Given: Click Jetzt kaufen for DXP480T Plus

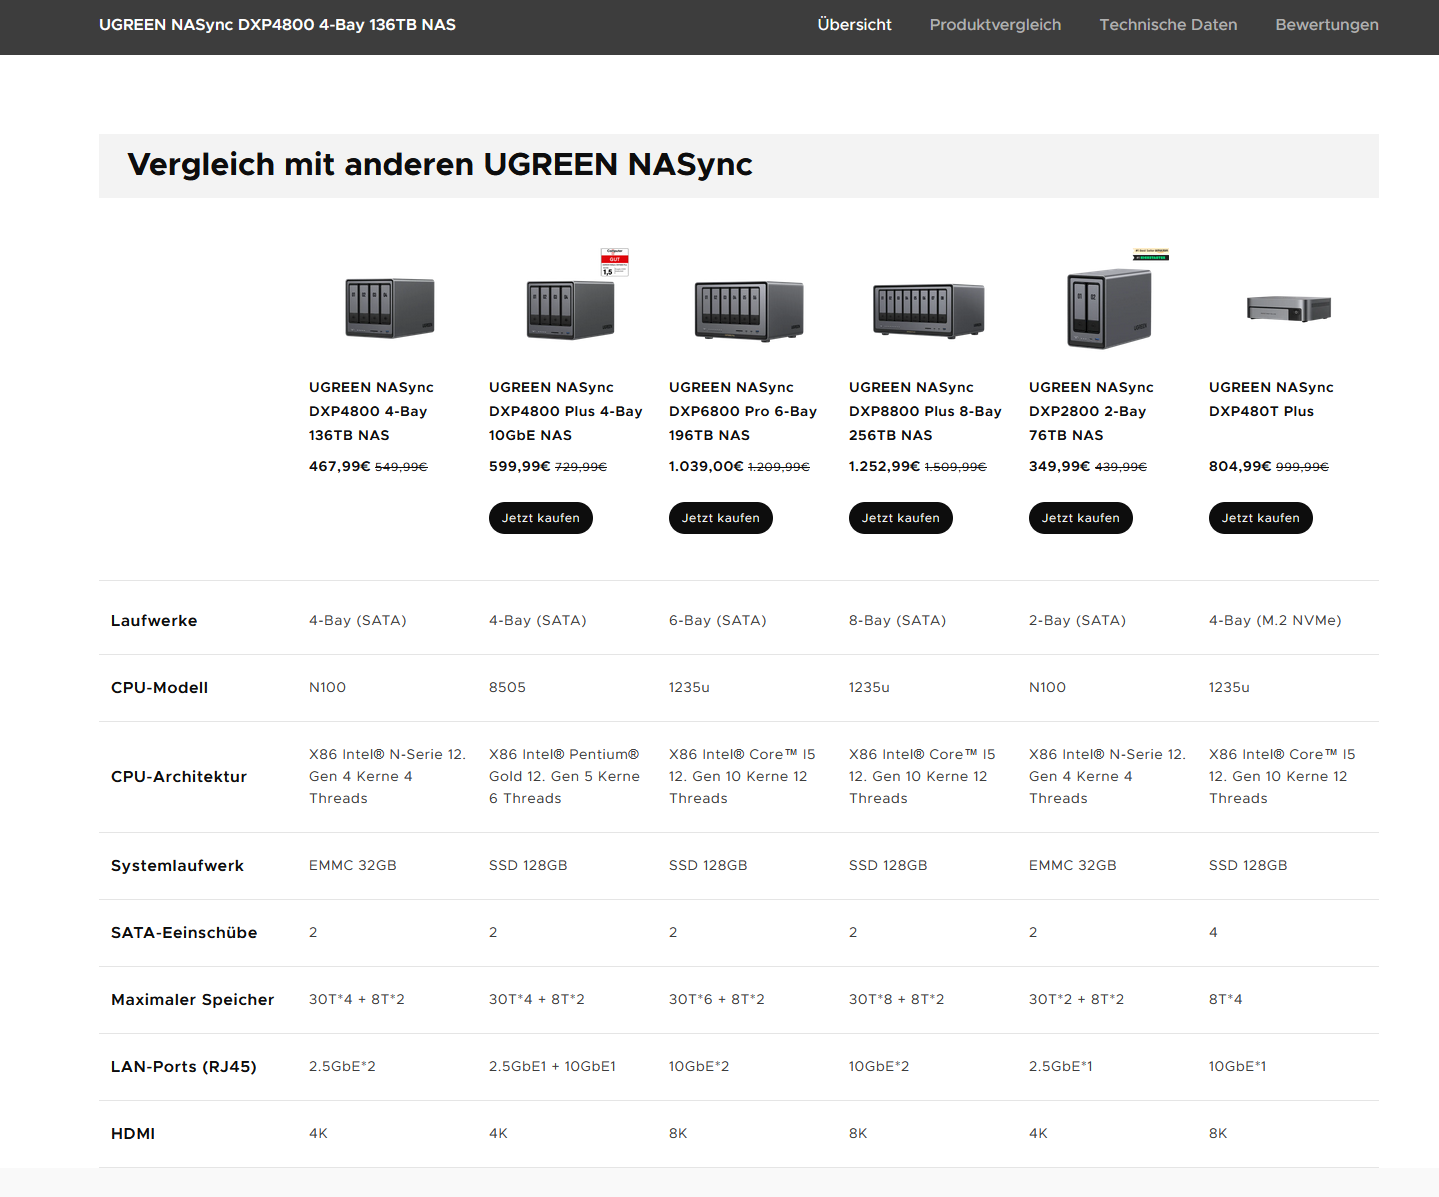Looking at the screenshot, I should click(x=1261, y=518).
